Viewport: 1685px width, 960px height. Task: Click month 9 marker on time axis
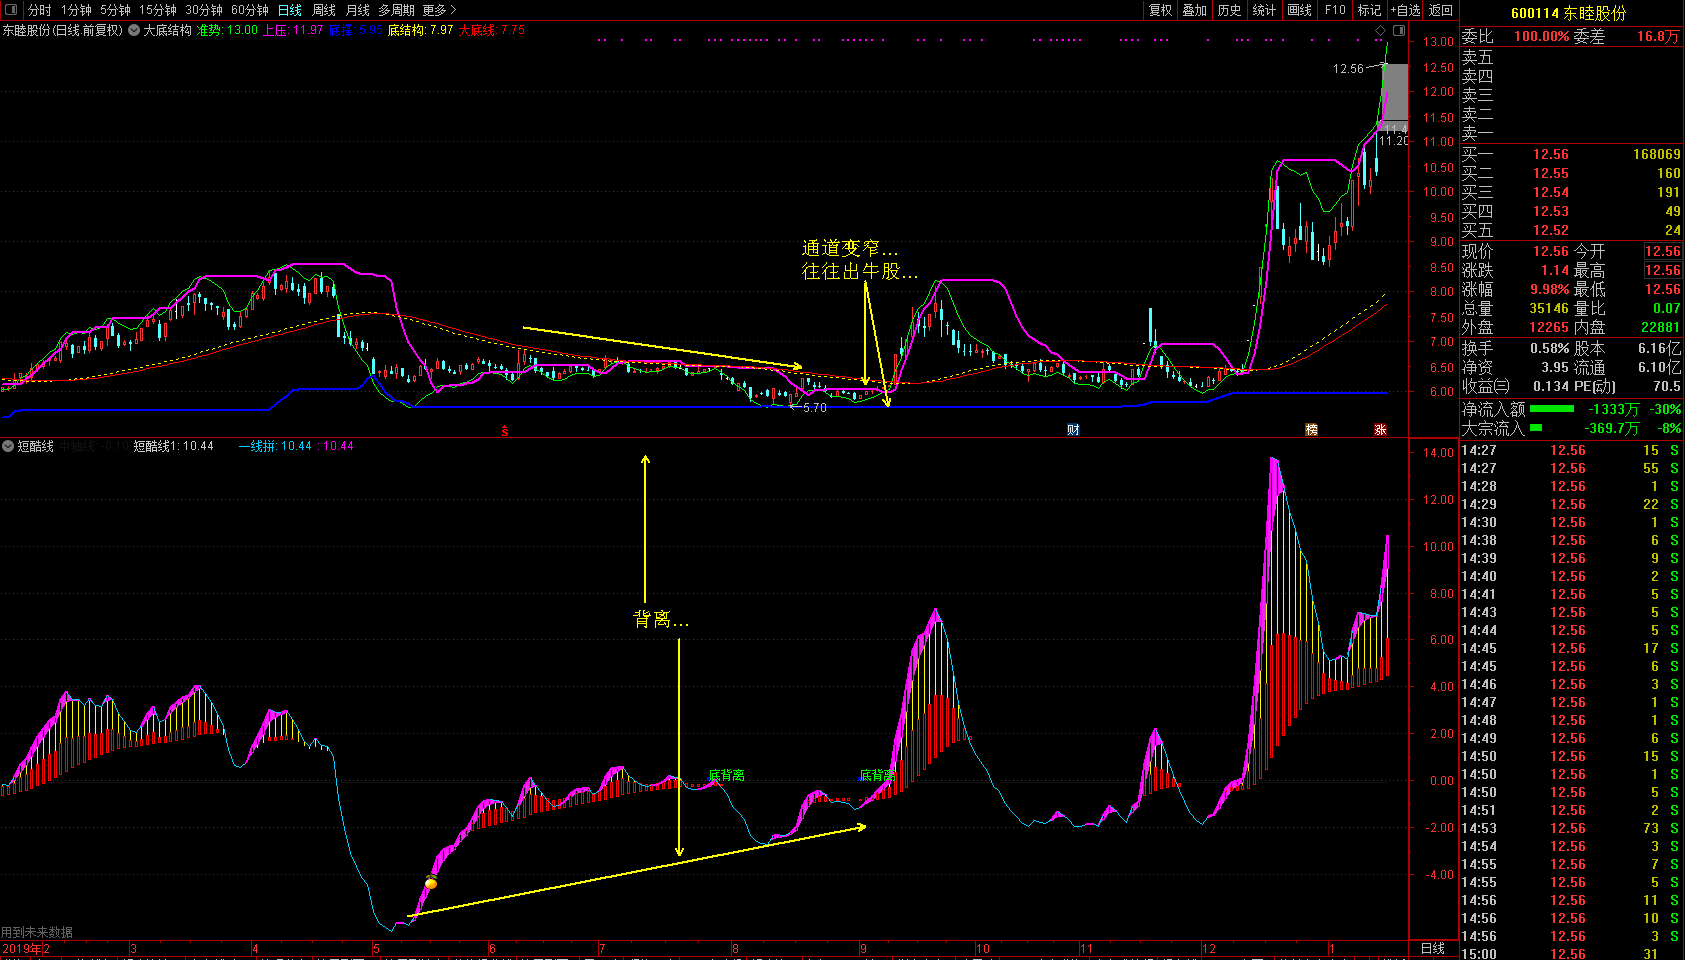[863, 948]
